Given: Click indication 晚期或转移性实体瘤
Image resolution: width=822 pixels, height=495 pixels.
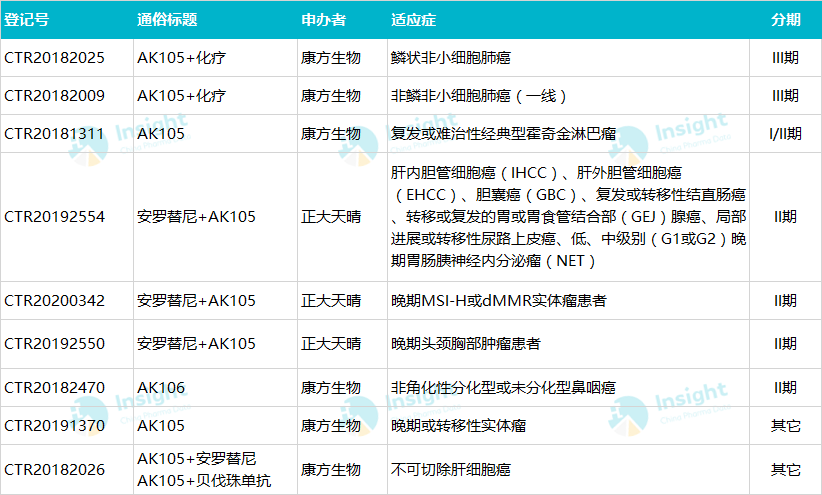Looking at the screenshot, I should [458, 425].
